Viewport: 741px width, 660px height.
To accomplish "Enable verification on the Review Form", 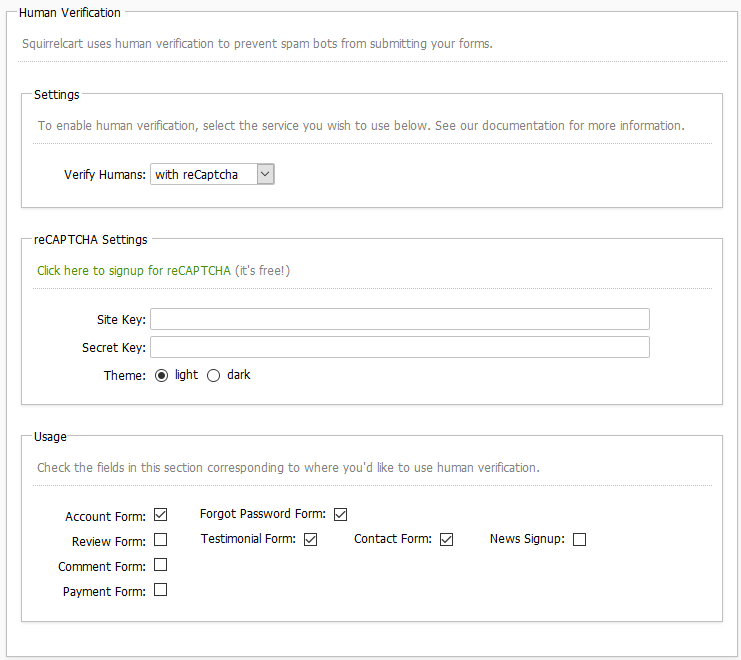I will 160,540.
